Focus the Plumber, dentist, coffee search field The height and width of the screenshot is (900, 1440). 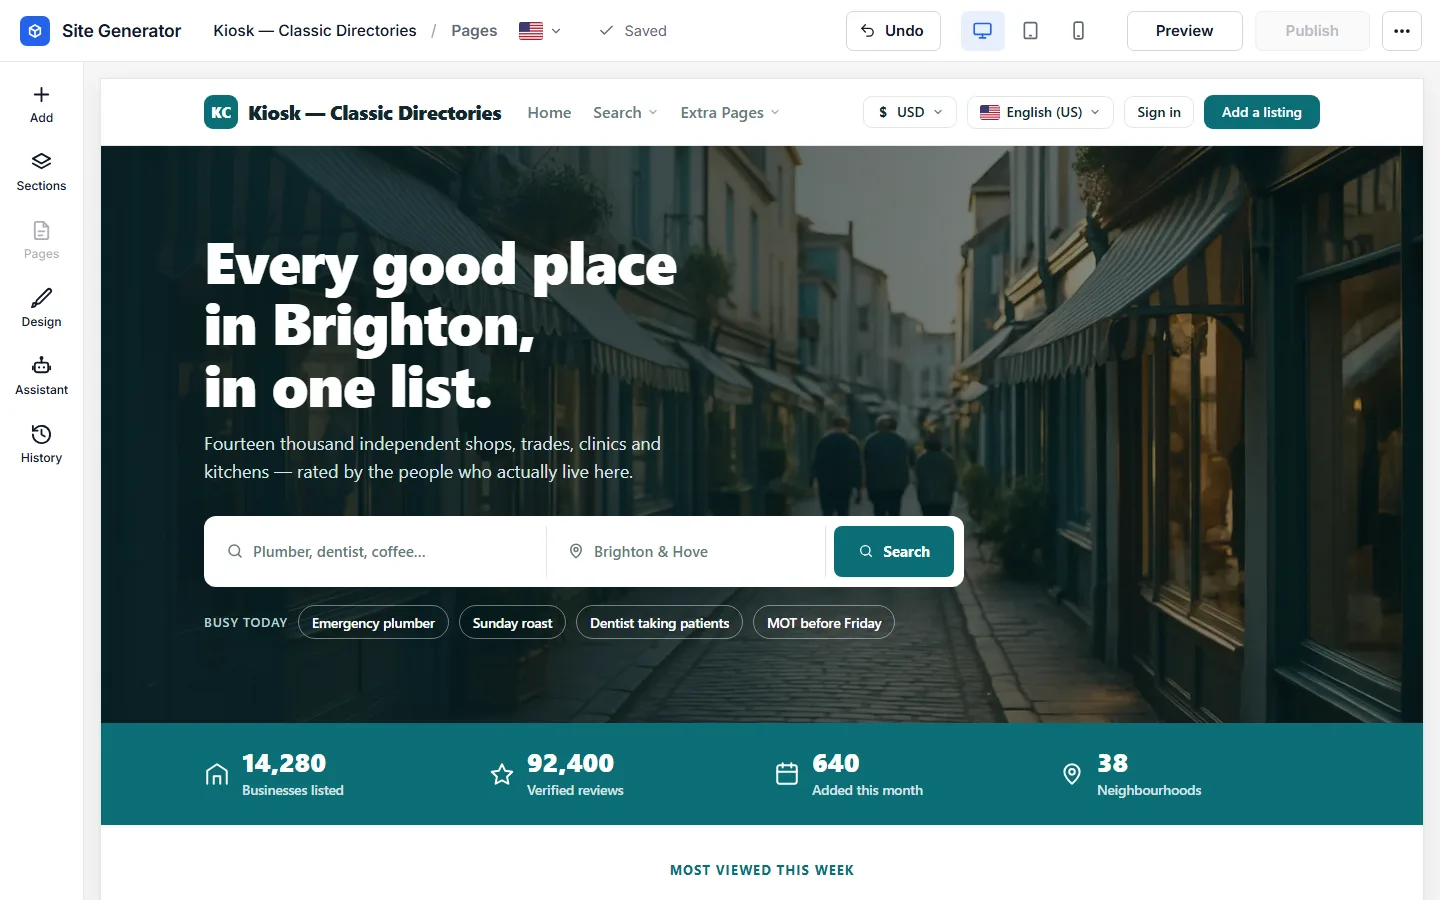click(x=380, y=552)
